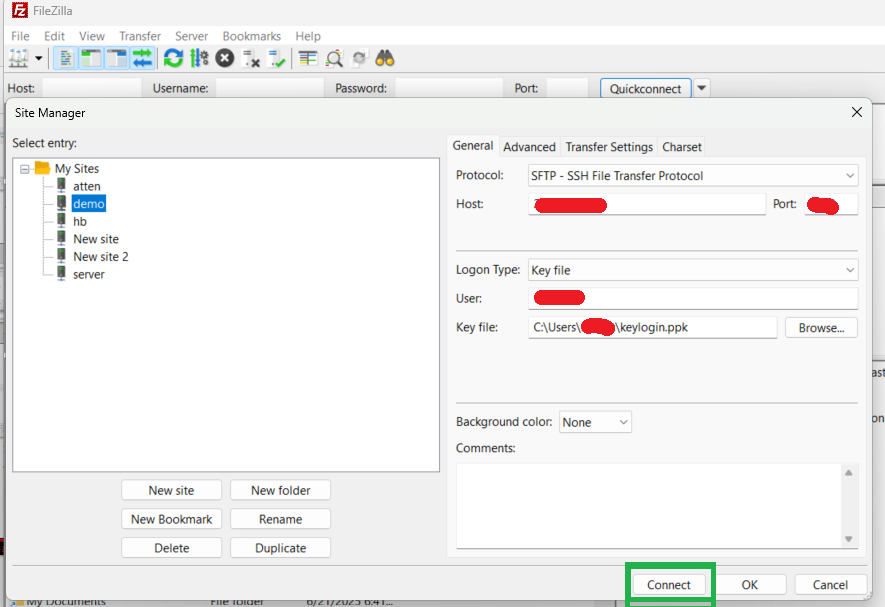This screenshot has height=607, width=885.
Task: Toggle transfer queue display icon
Action: pyautogui.click(x=142, y=58)
